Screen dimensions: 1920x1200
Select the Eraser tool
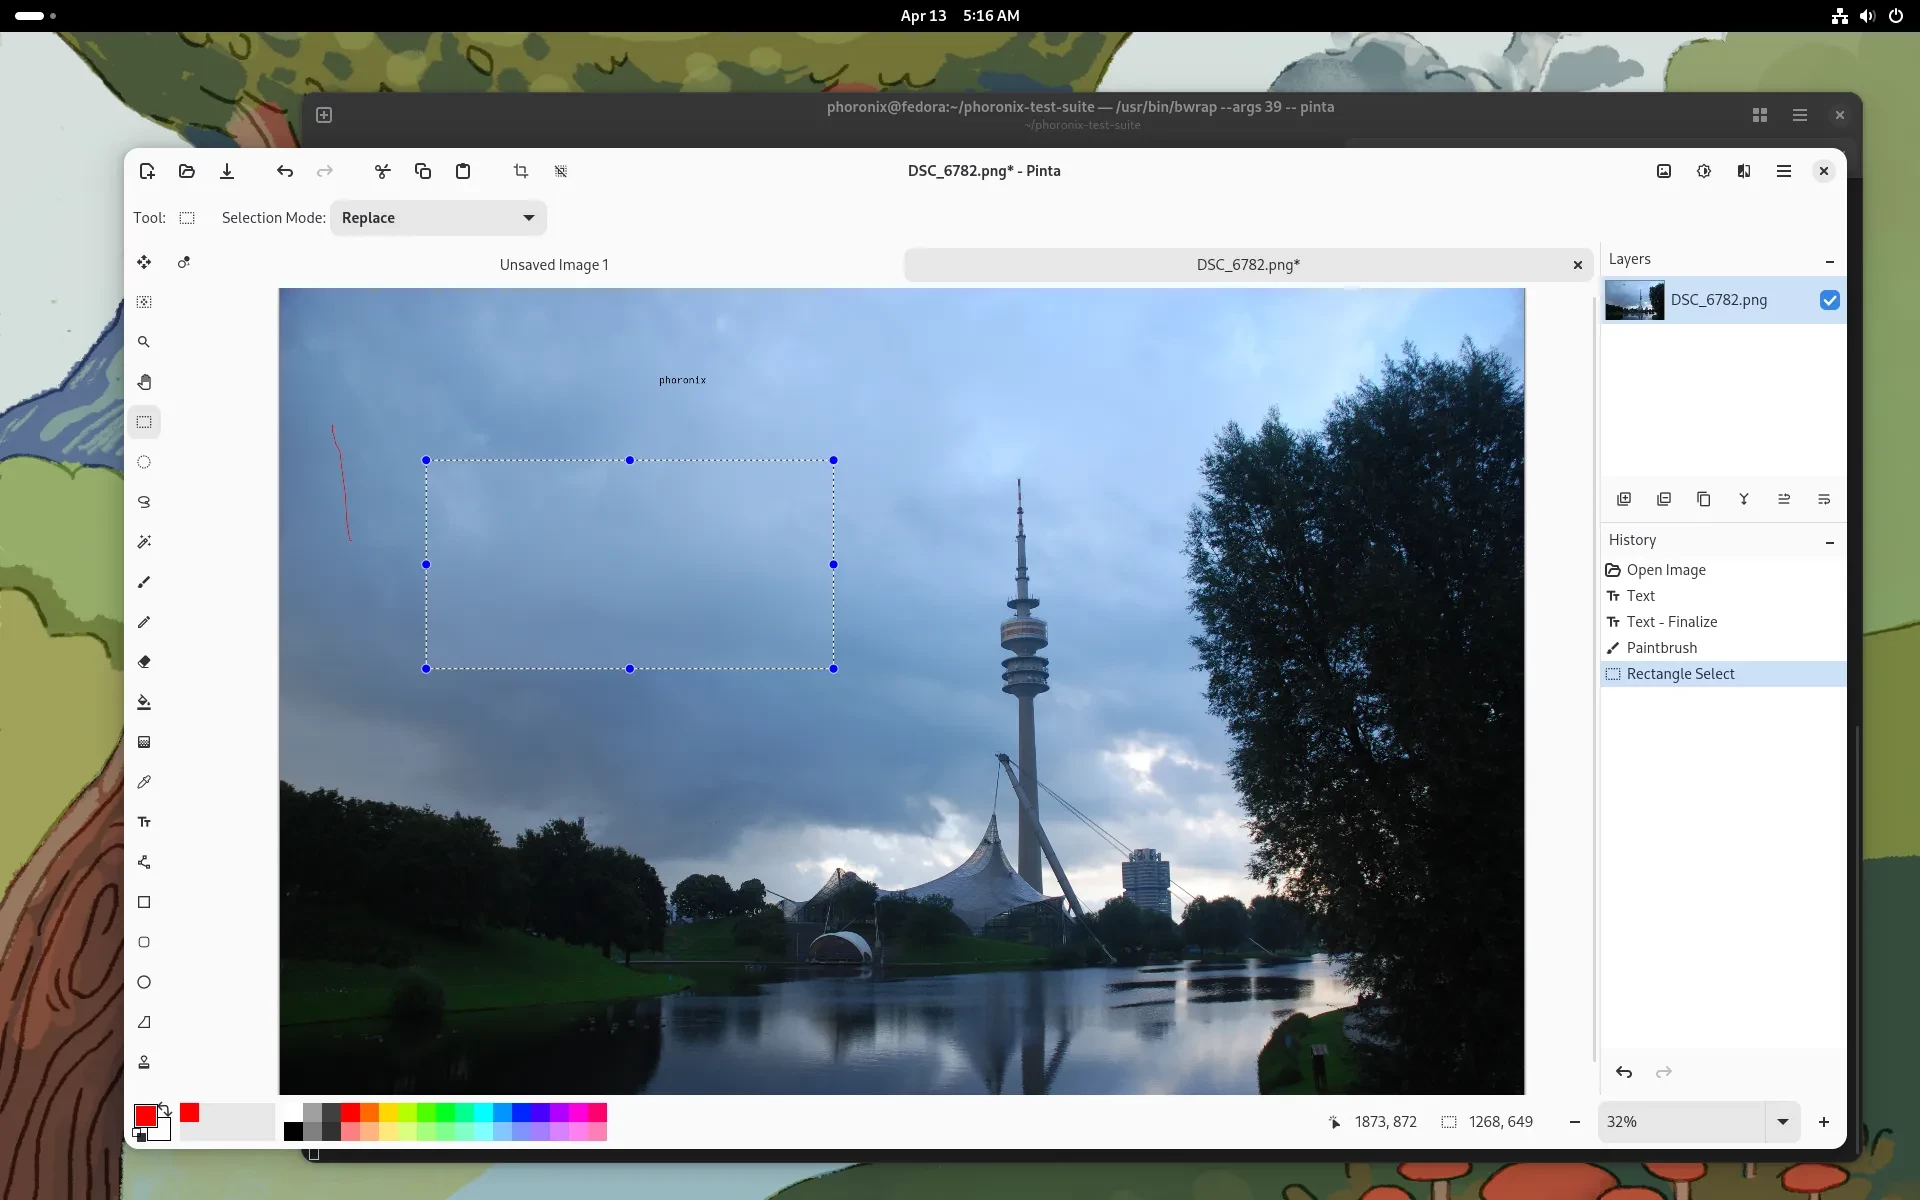tap(144, 662)
